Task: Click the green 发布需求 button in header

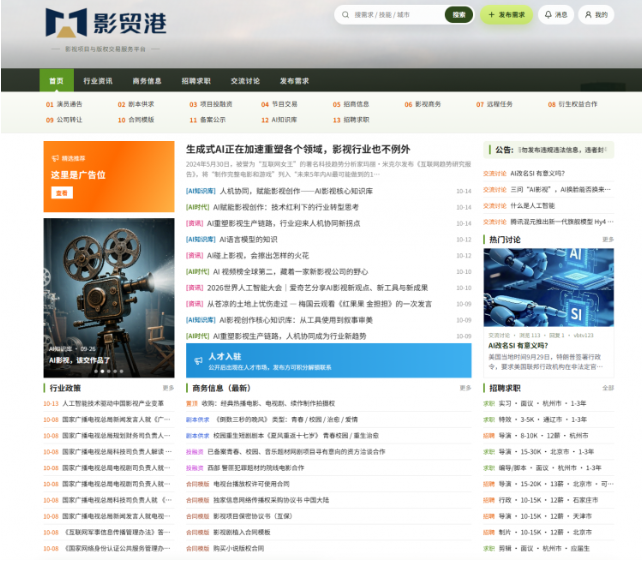Action: [506, 15]
